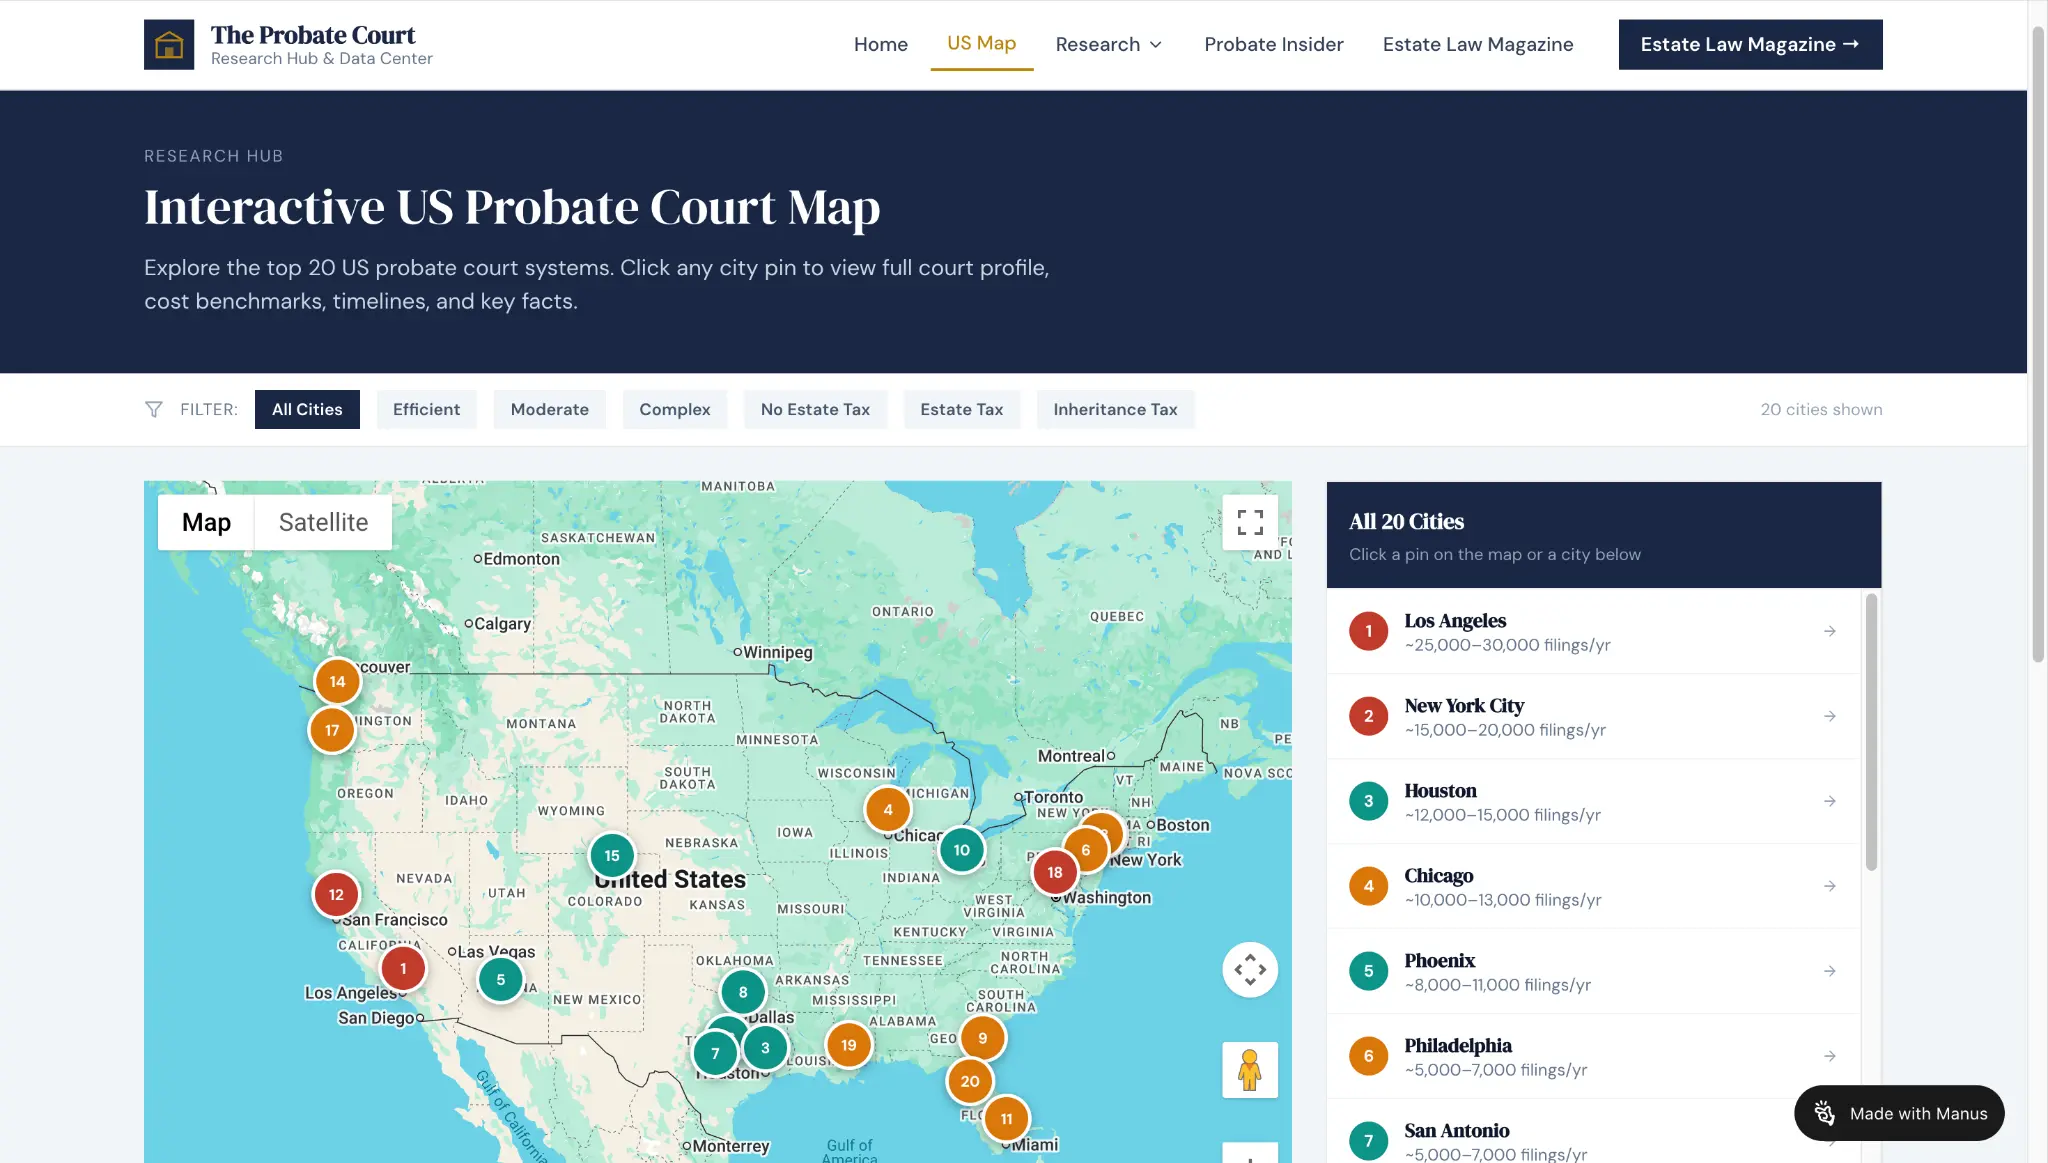Click map pin 12 near San Francisco
This screenshot has width=2048, height=1163.
point(336,894)
